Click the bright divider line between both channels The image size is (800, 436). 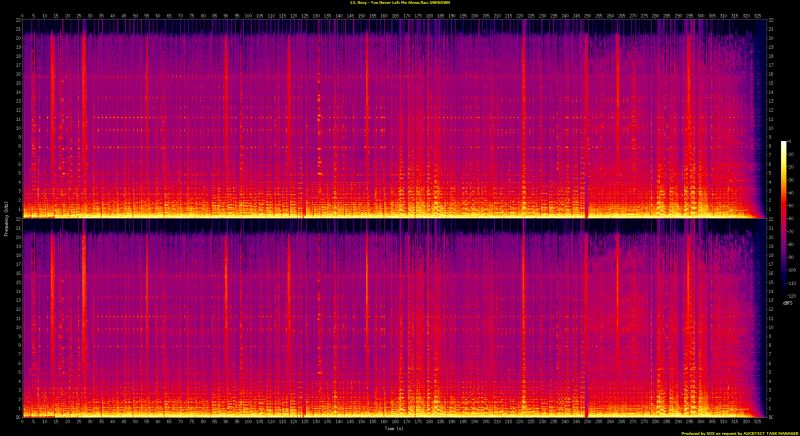pyautogui.click(x=390, y=218)
